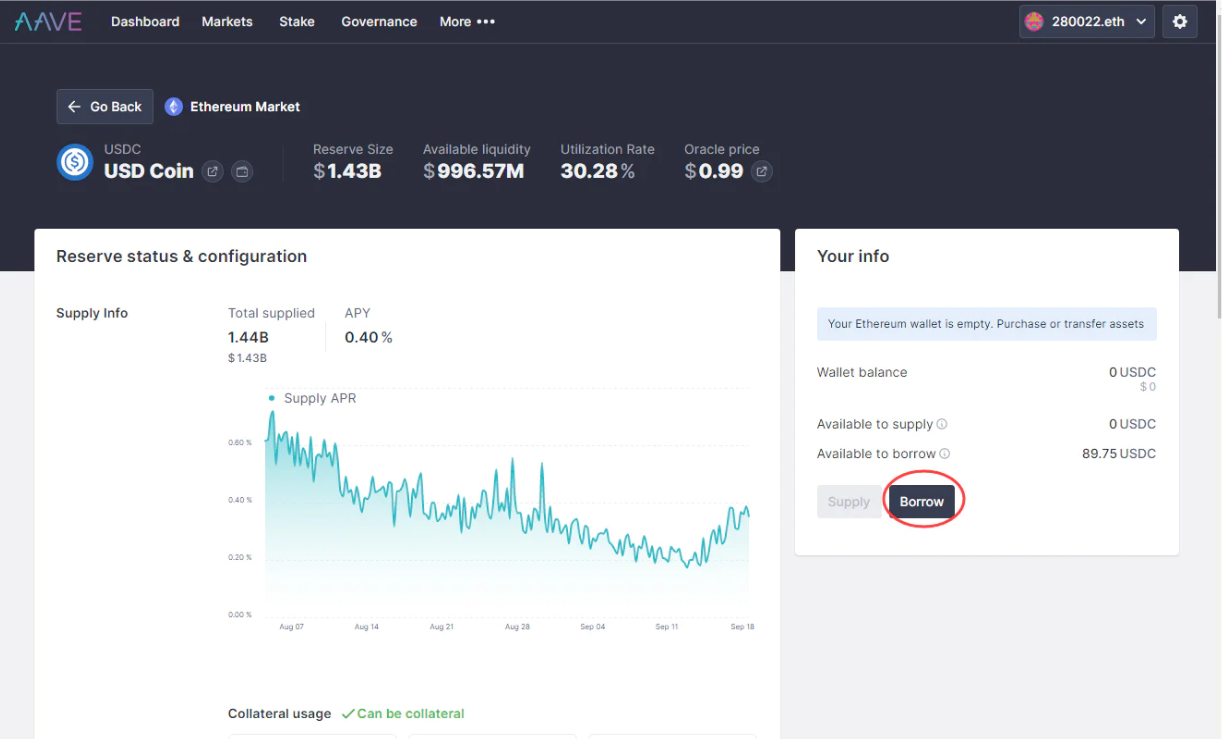Click the Total supplied value 1.44B
Screen dimensions: 1231x739
pyautogui.click(x=248, y=338)
